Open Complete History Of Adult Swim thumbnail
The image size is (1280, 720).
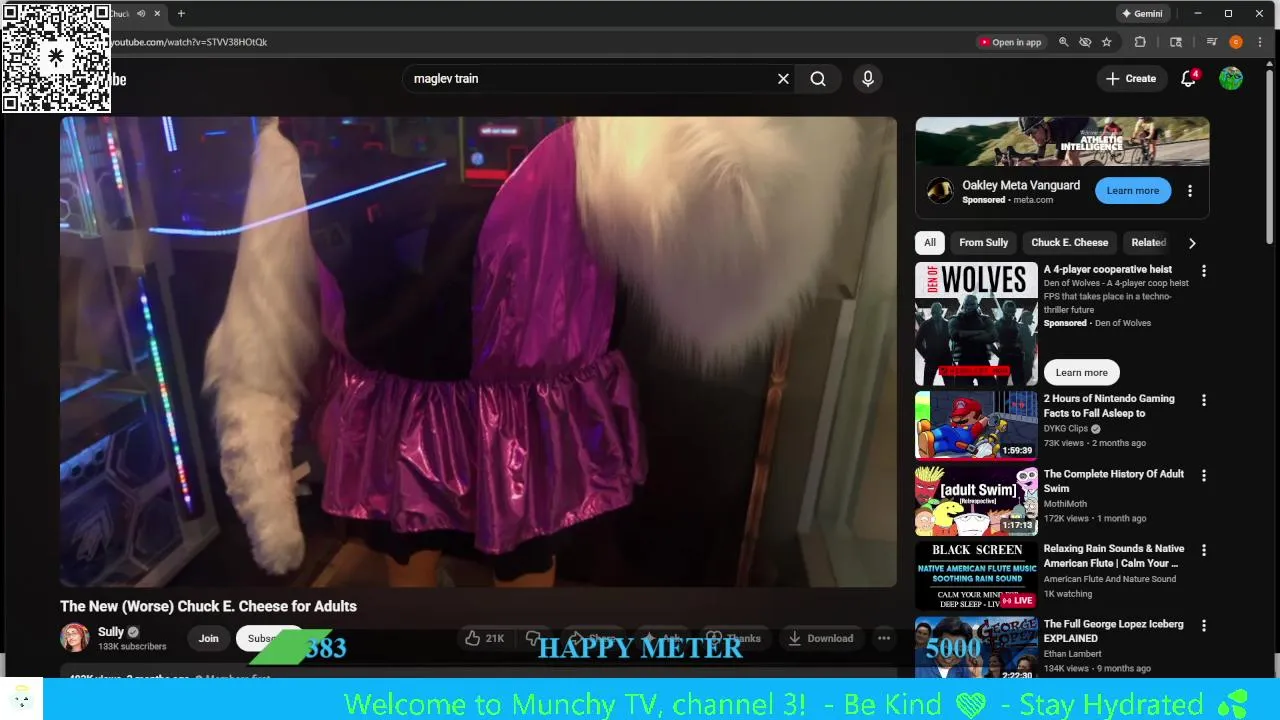976,501
